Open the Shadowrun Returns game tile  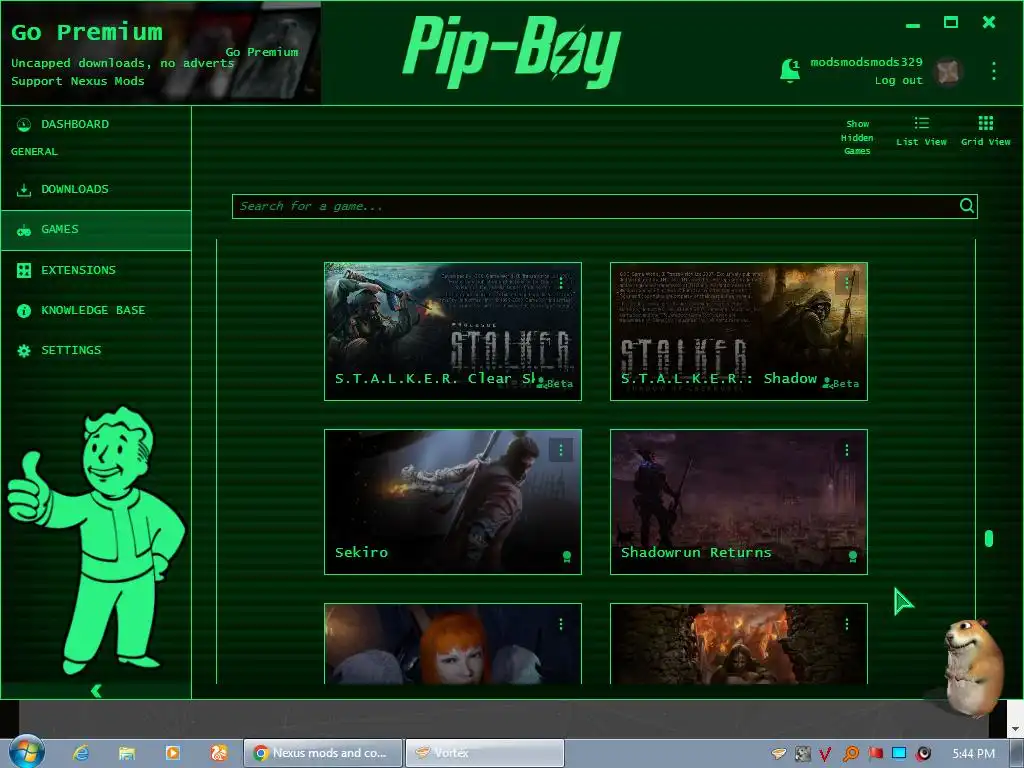point(739,502)
